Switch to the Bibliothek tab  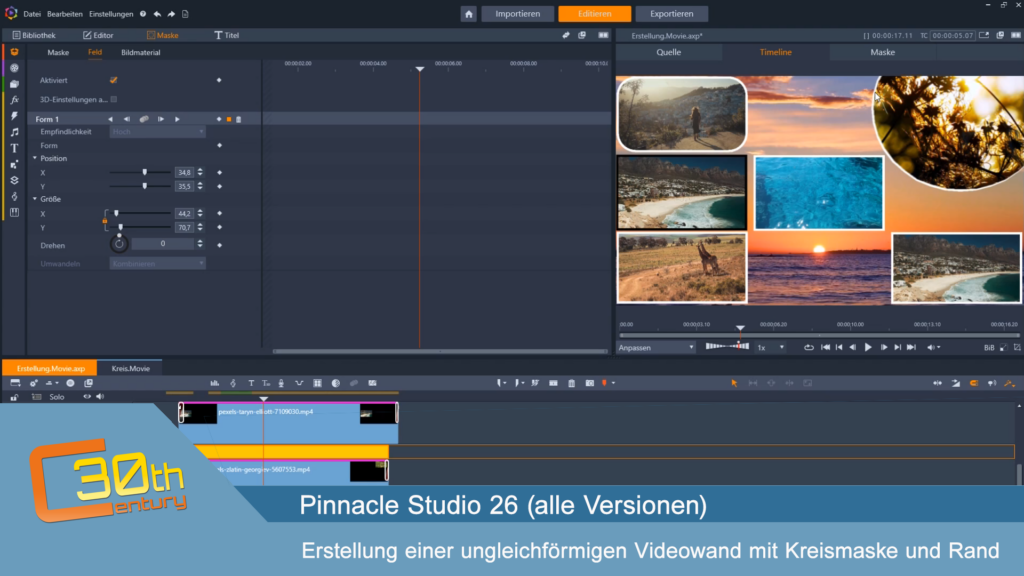(x=34, y=35)
